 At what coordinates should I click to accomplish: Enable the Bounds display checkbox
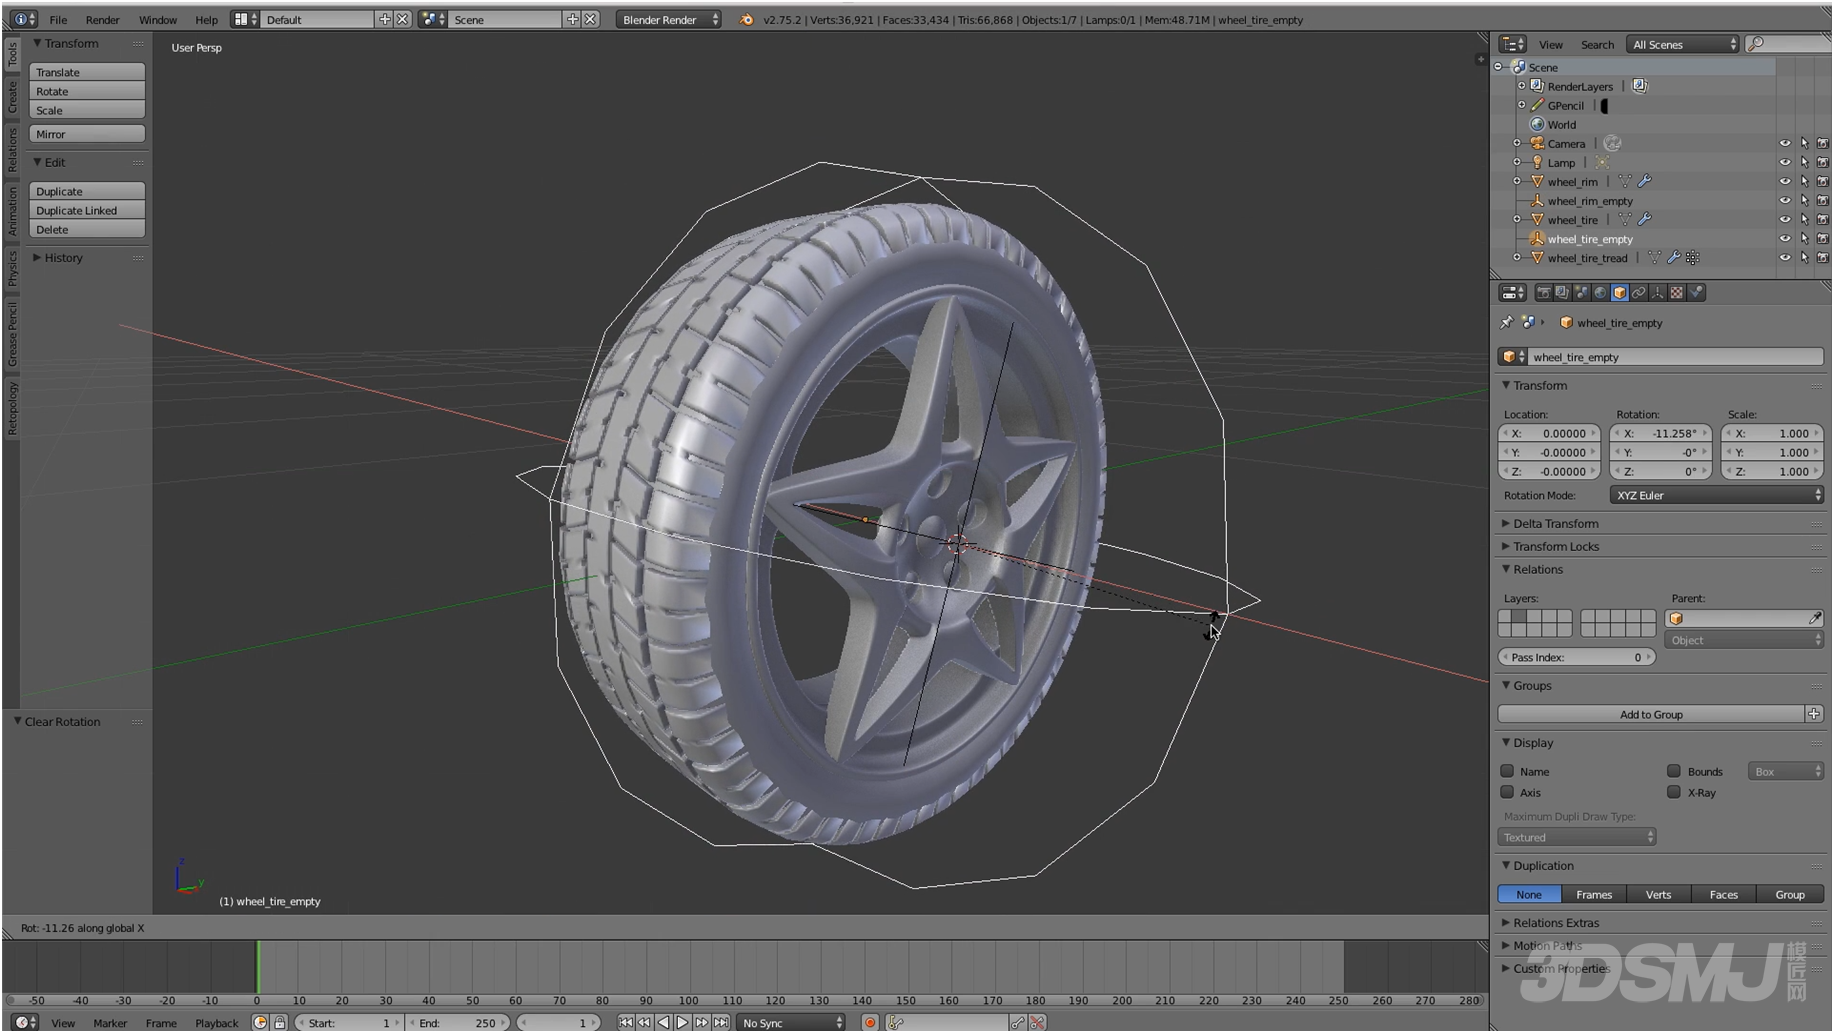pos(1674,771)
